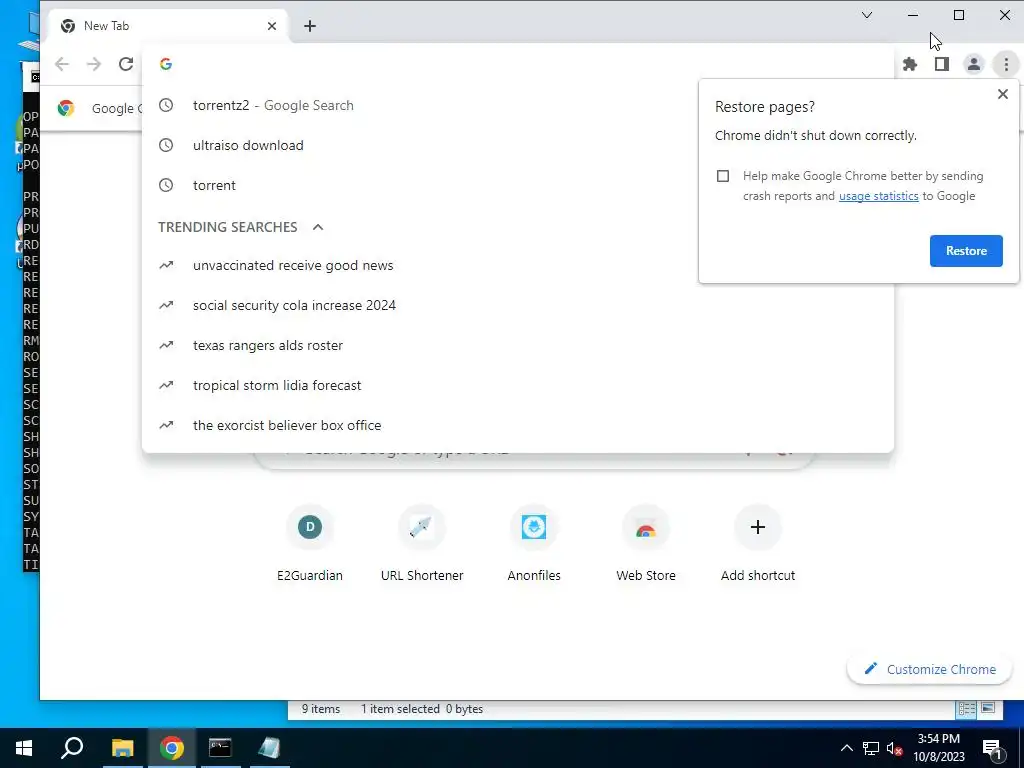Viewport: 1024px width, 768px height.
Task: Open the E2Guardian shortcut
Action: tap(310, 543)
